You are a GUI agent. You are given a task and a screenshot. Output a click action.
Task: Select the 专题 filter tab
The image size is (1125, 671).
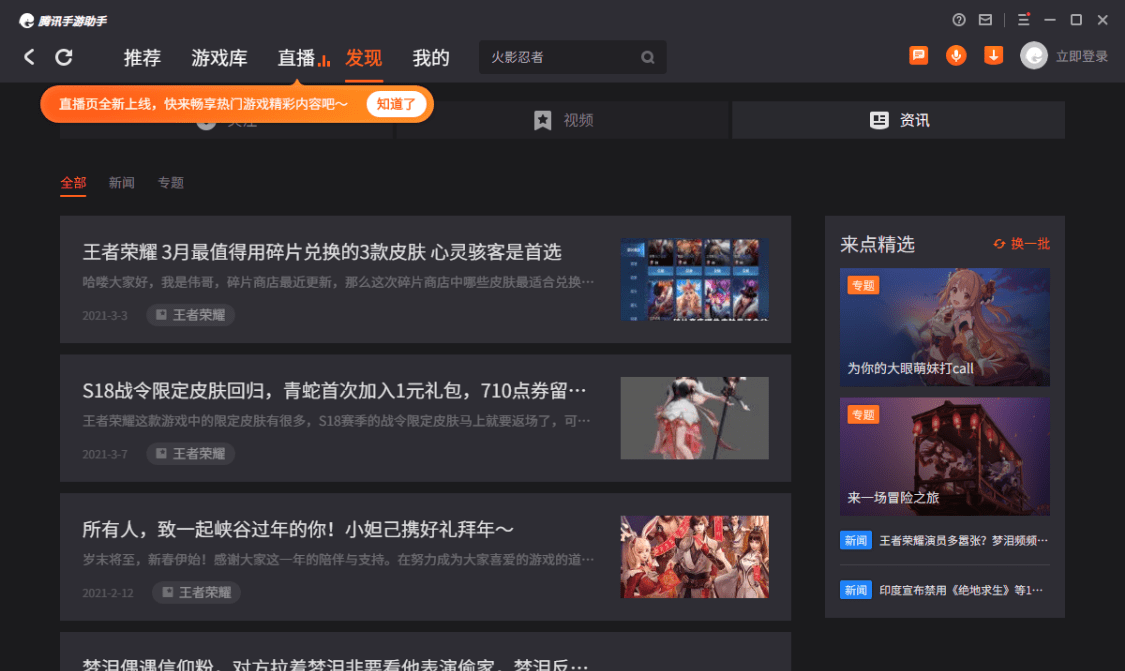point(171,183)
